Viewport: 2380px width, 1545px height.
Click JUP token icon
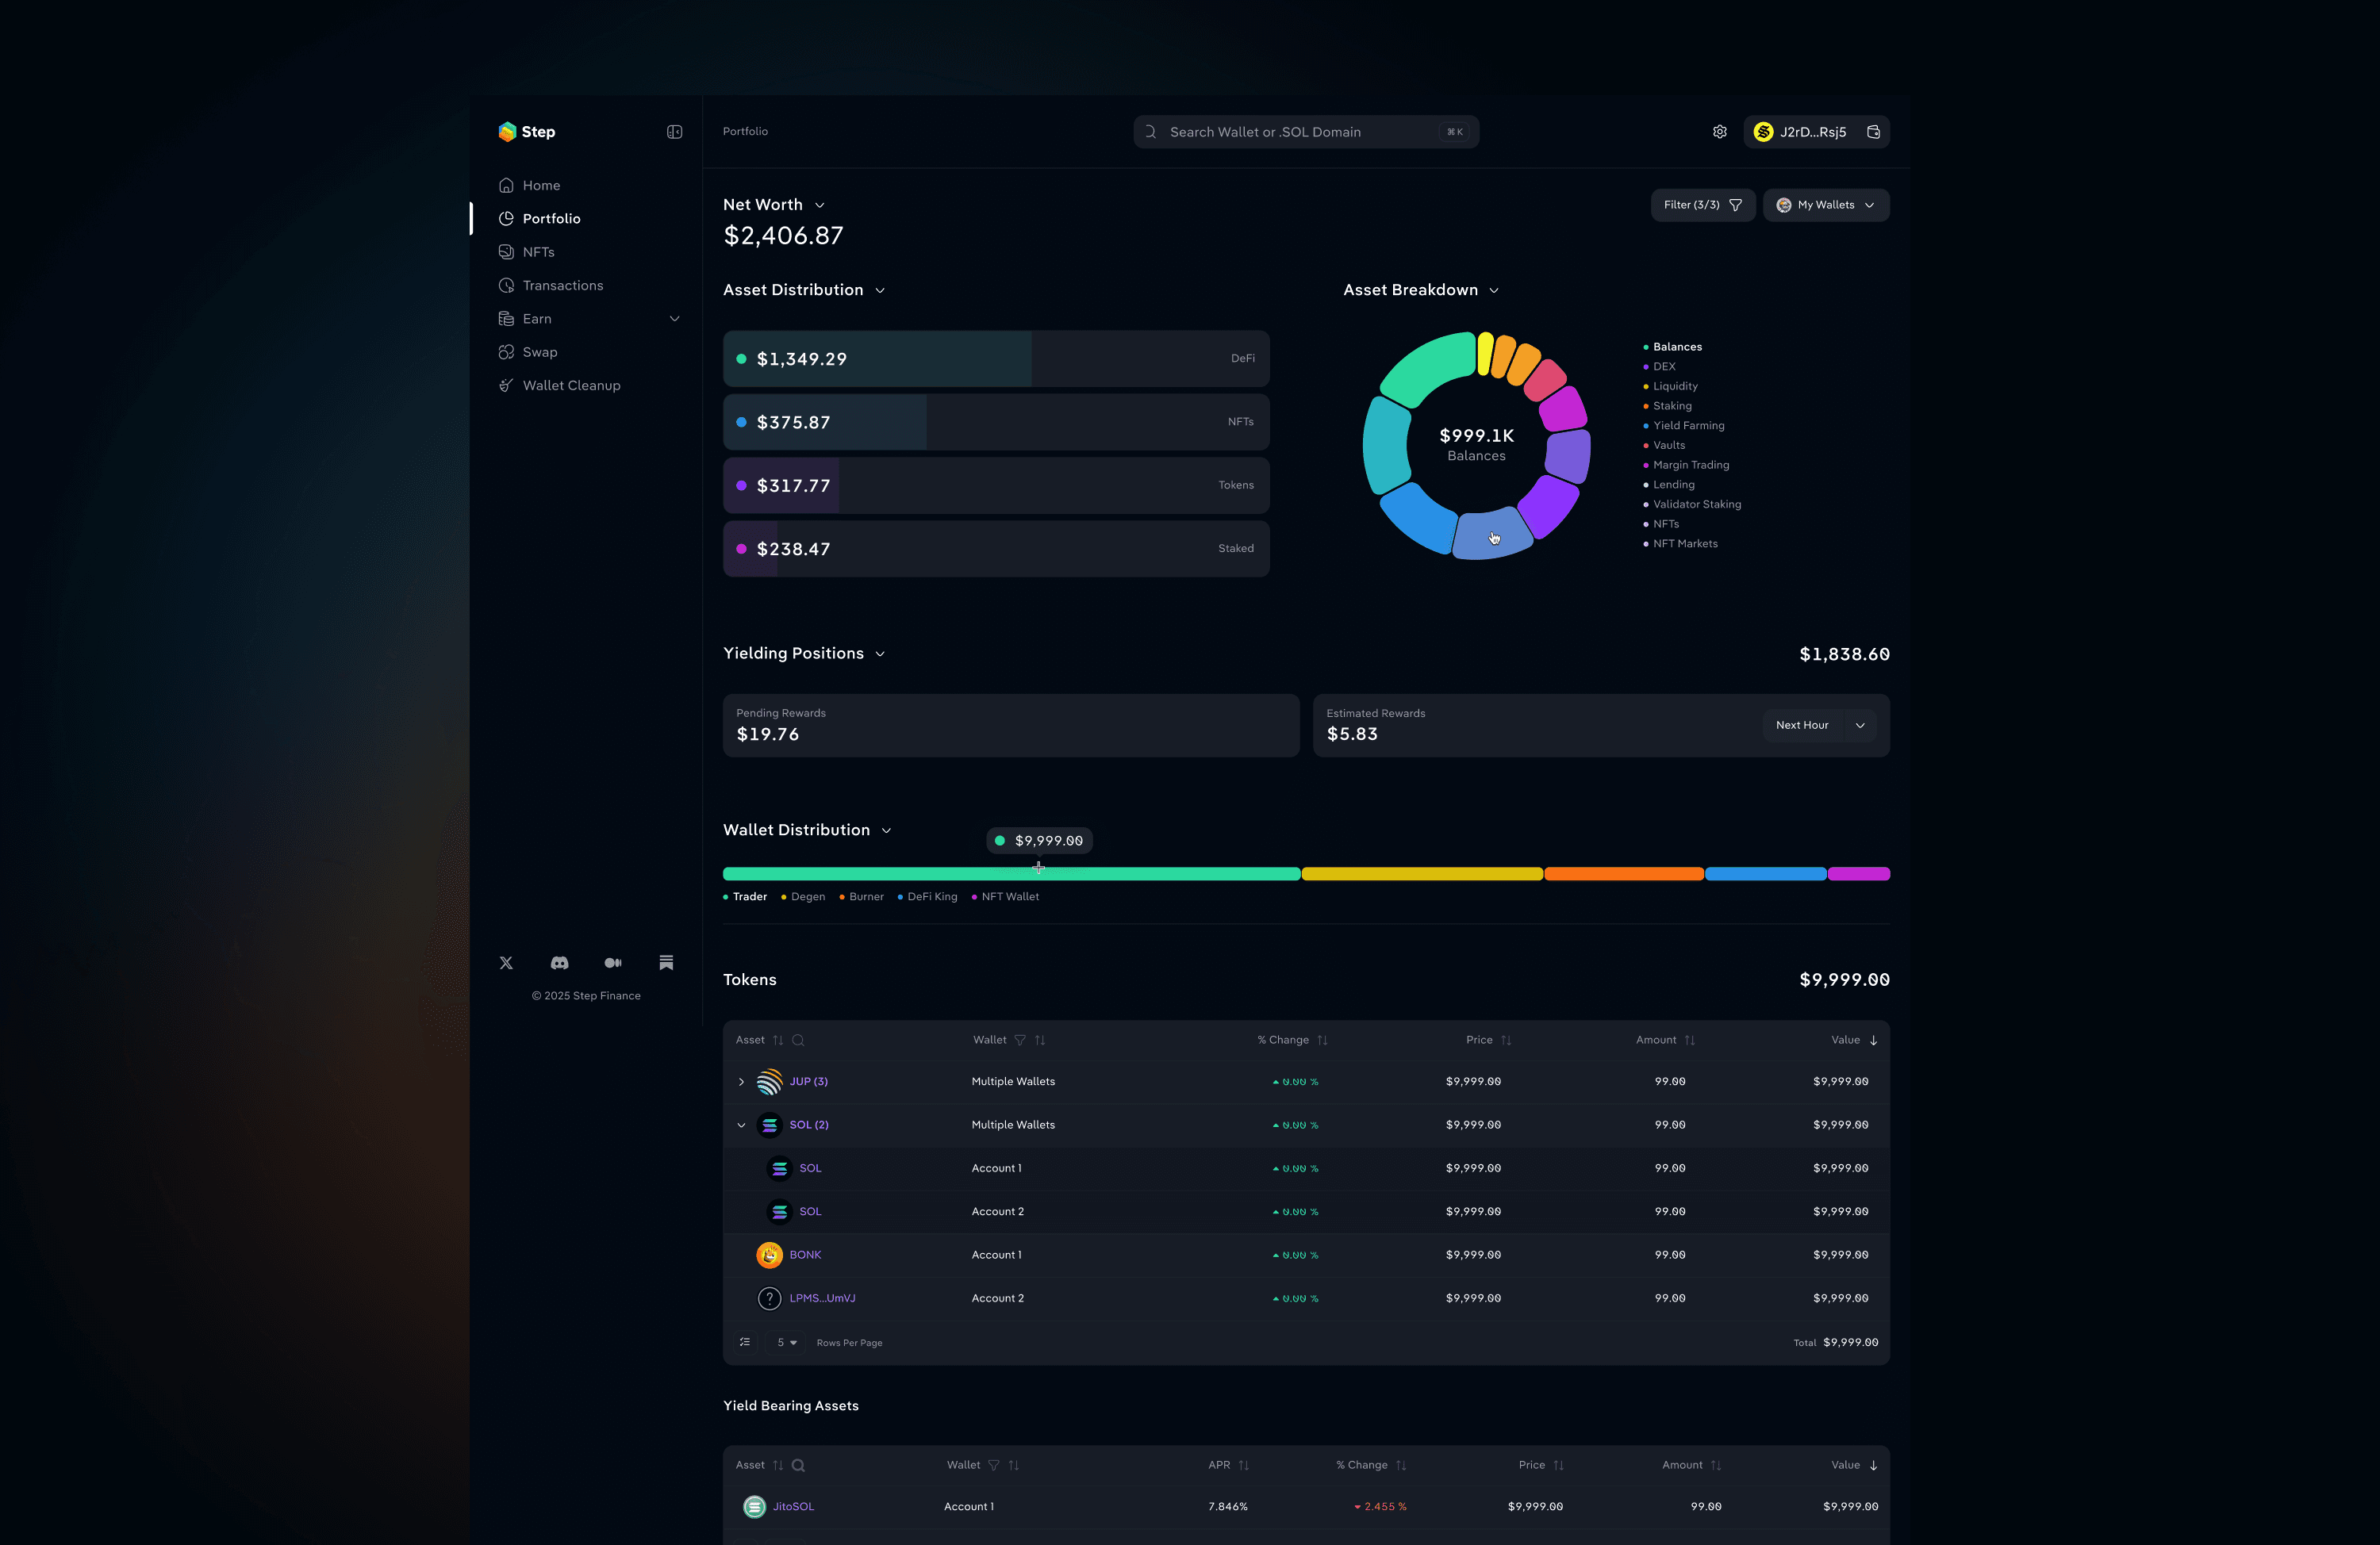pos(769,1082)
